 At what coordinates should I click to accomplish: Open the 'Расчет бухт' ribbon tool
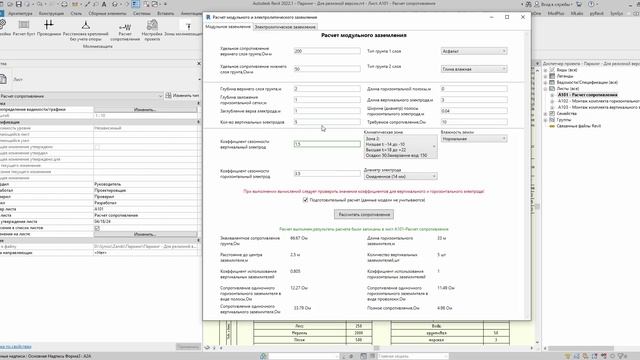pyautogui.click(x=24, y=28)
